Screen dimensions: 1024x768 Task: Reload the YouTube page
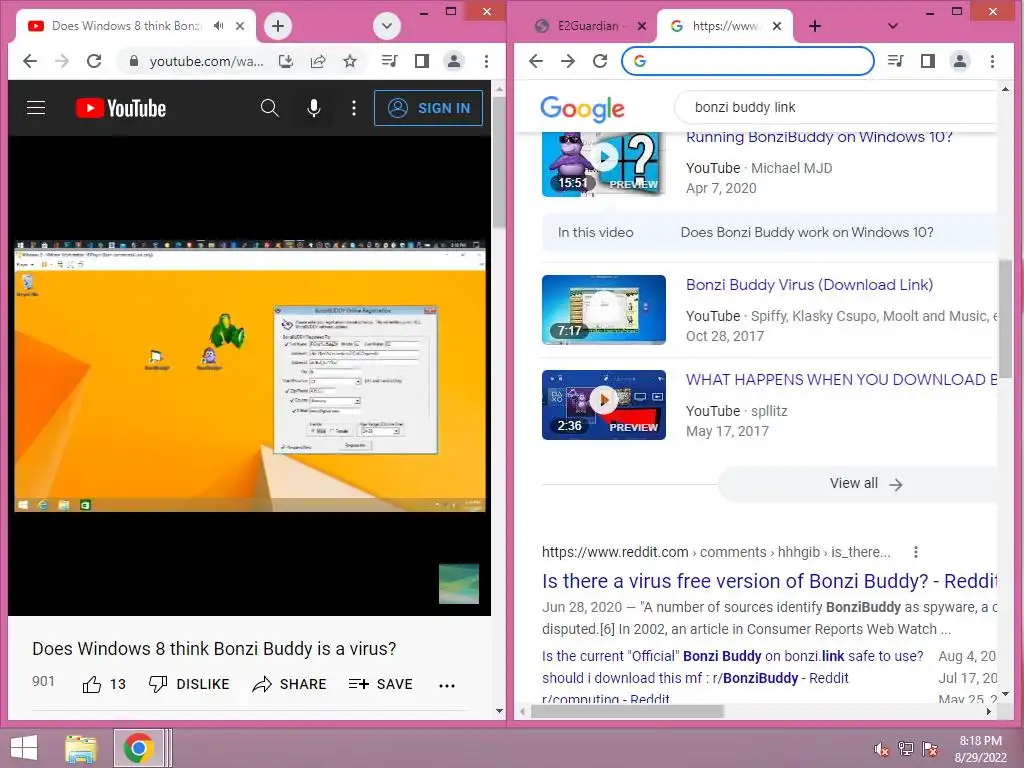(94, 61)
